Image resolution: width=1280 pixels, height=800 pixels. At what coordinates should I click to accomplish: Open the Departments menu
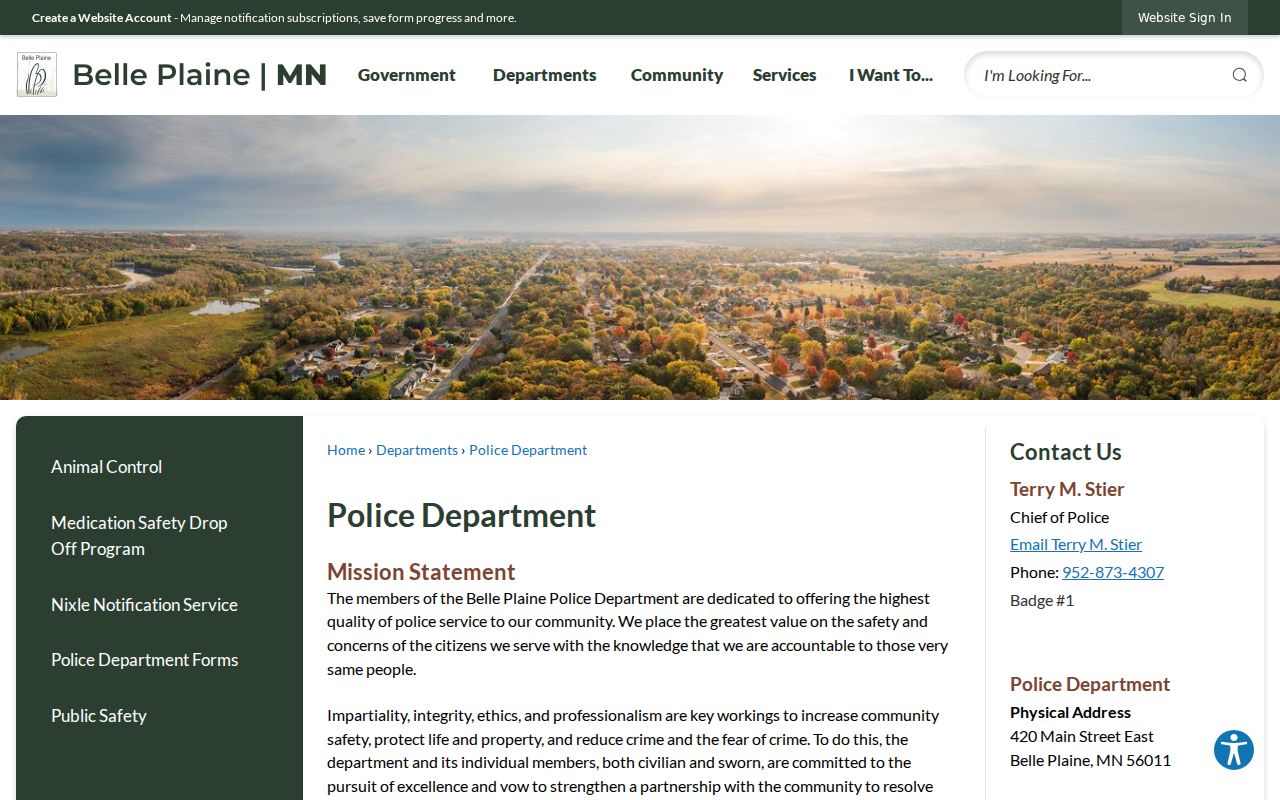pyautogui.click(x=545, y=75)
